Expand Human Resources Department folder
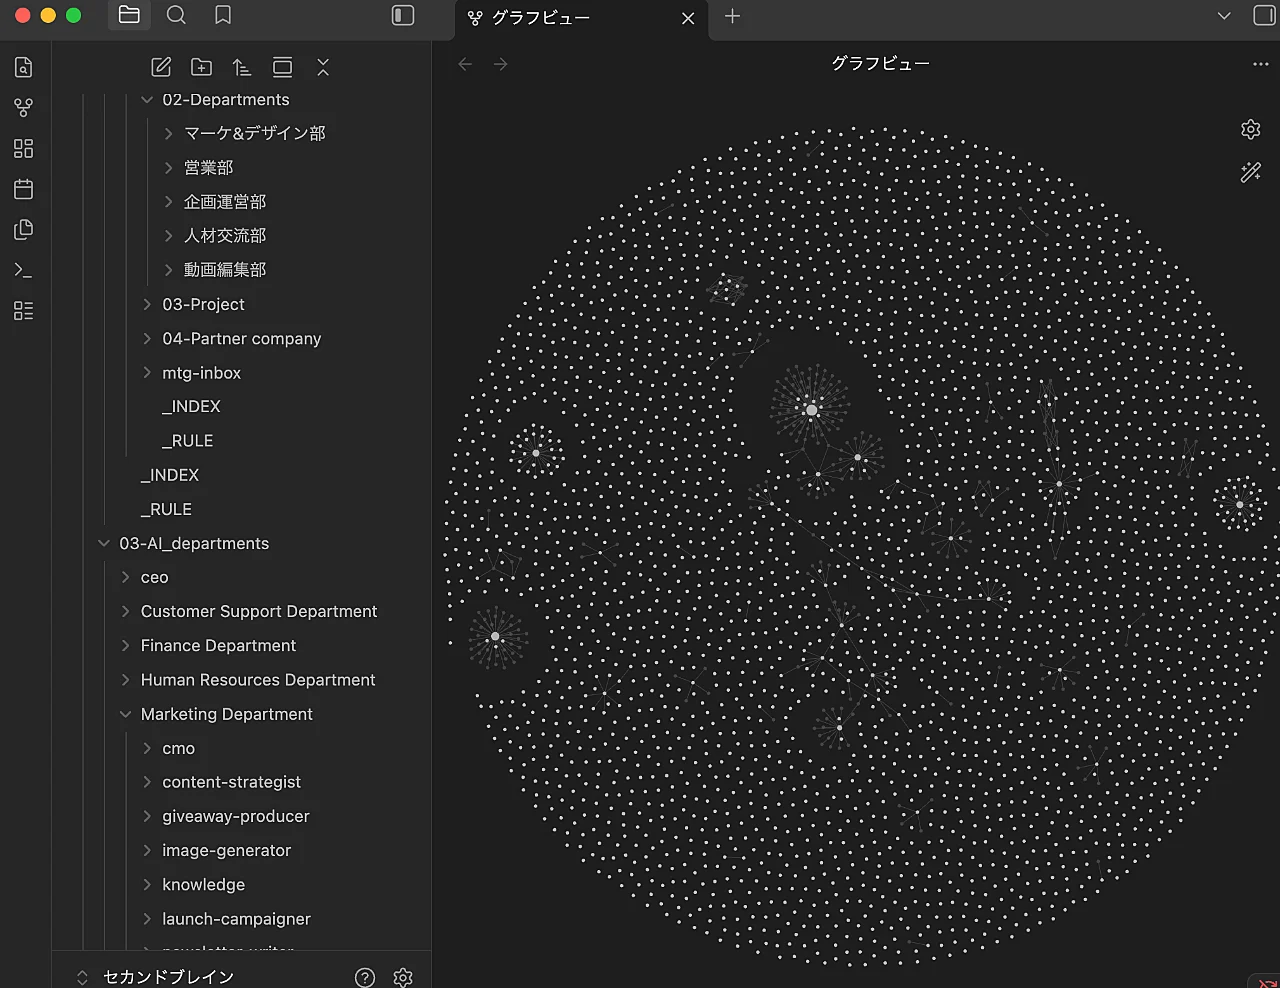 coord(125,680)
